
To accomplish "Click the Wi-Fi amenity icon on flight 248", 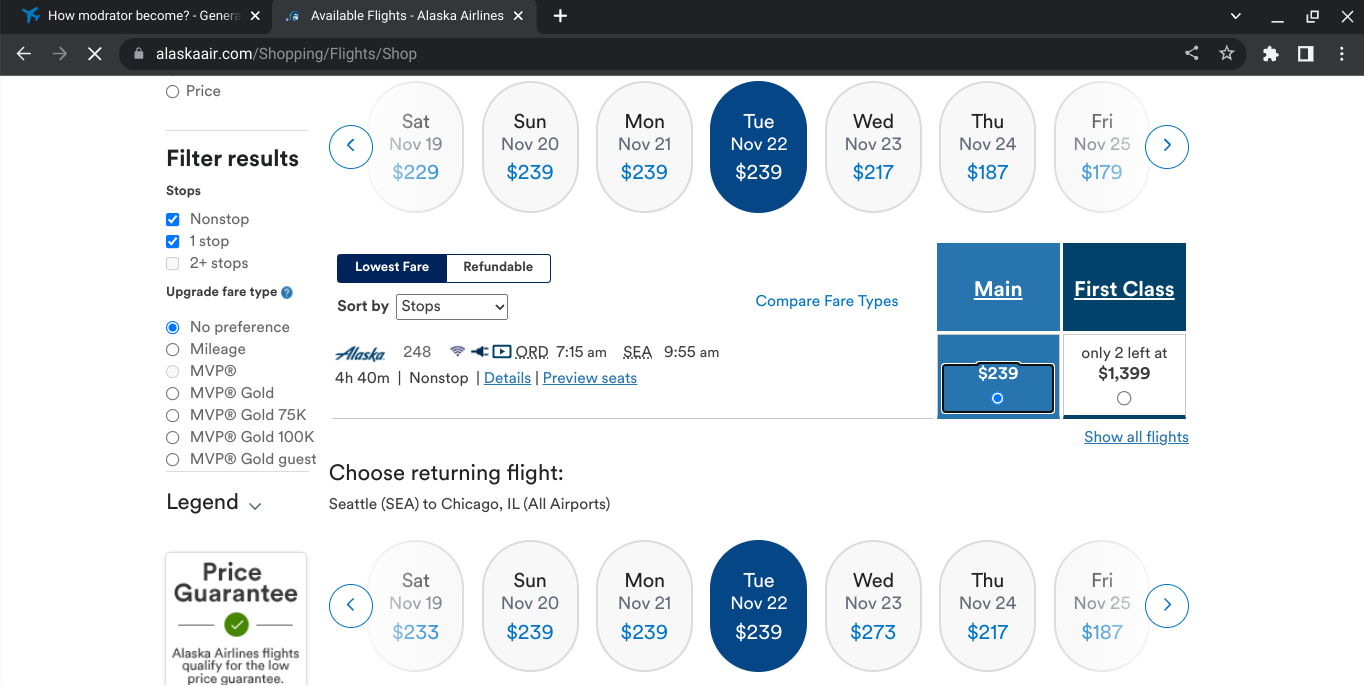I will click(457, 352).
